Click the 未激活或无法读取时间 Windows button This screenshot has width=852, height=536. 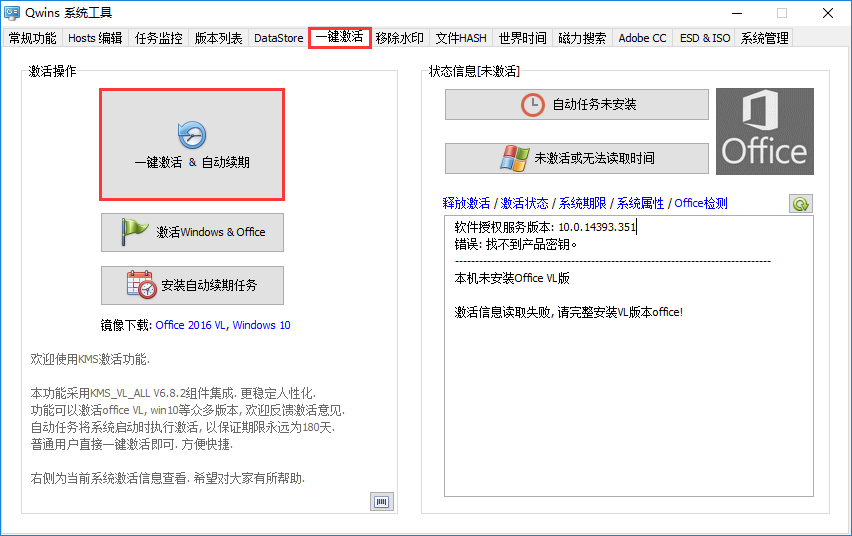pos(576,158)
